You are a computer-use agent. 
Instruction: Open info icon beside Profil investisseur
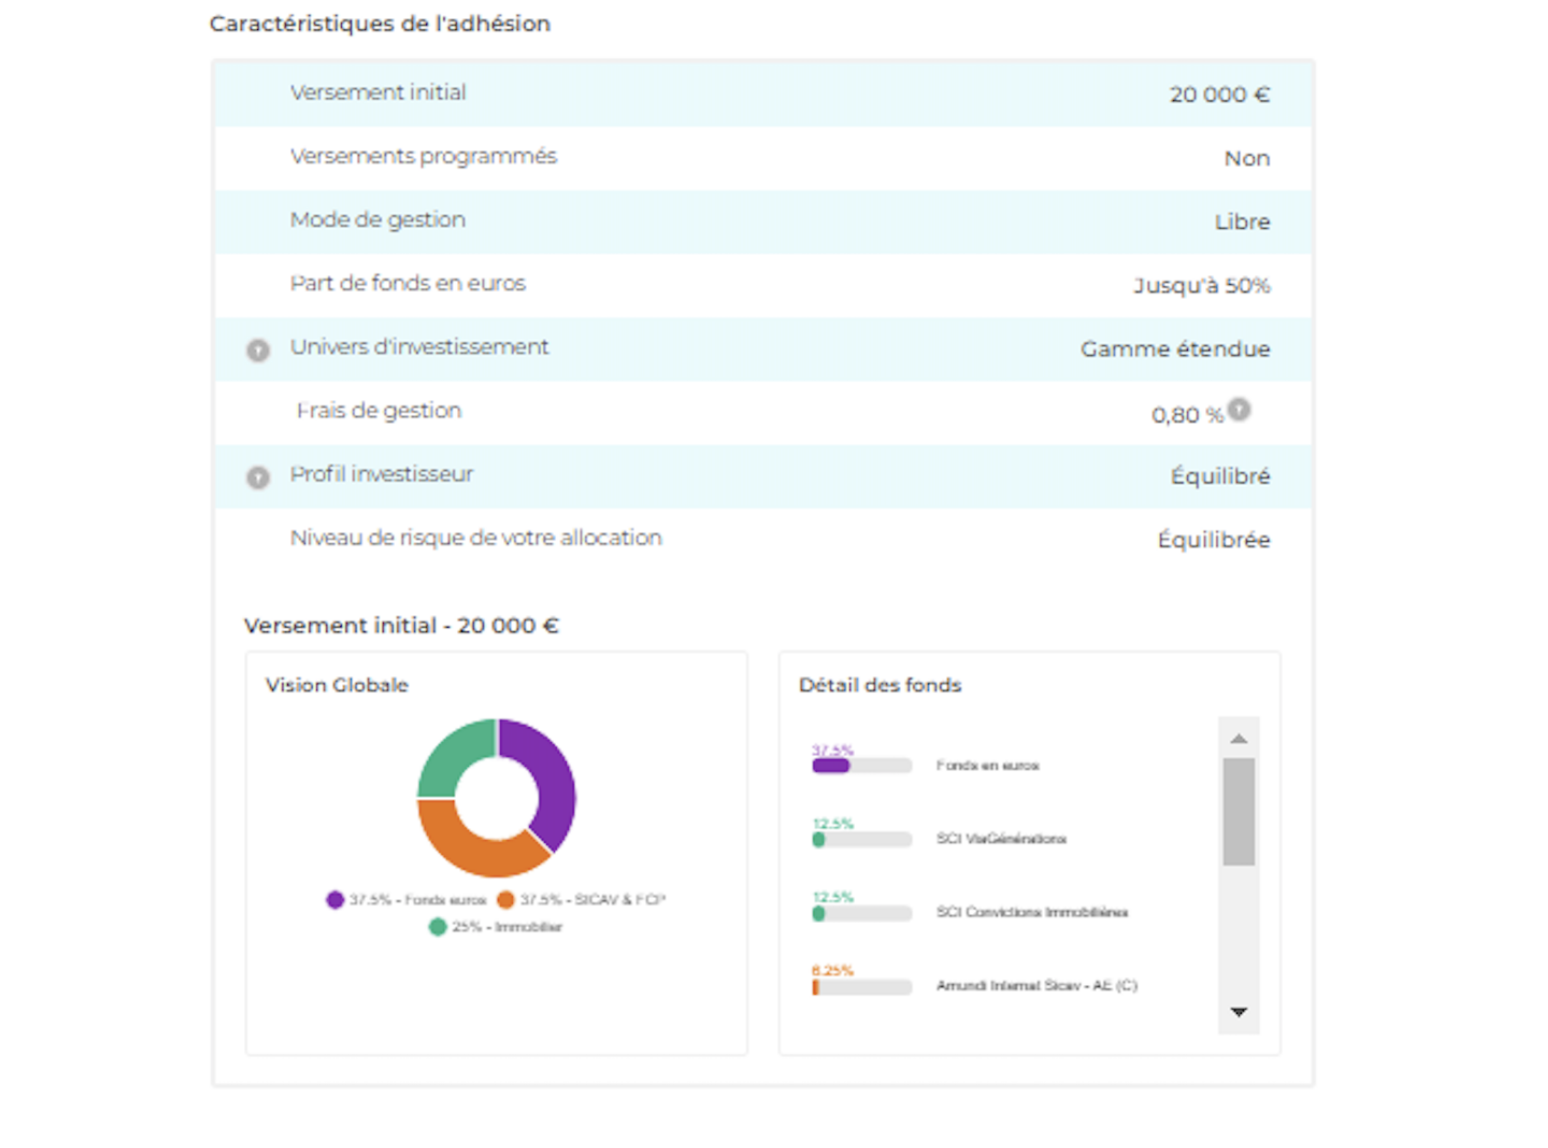(x=258, y=478)
